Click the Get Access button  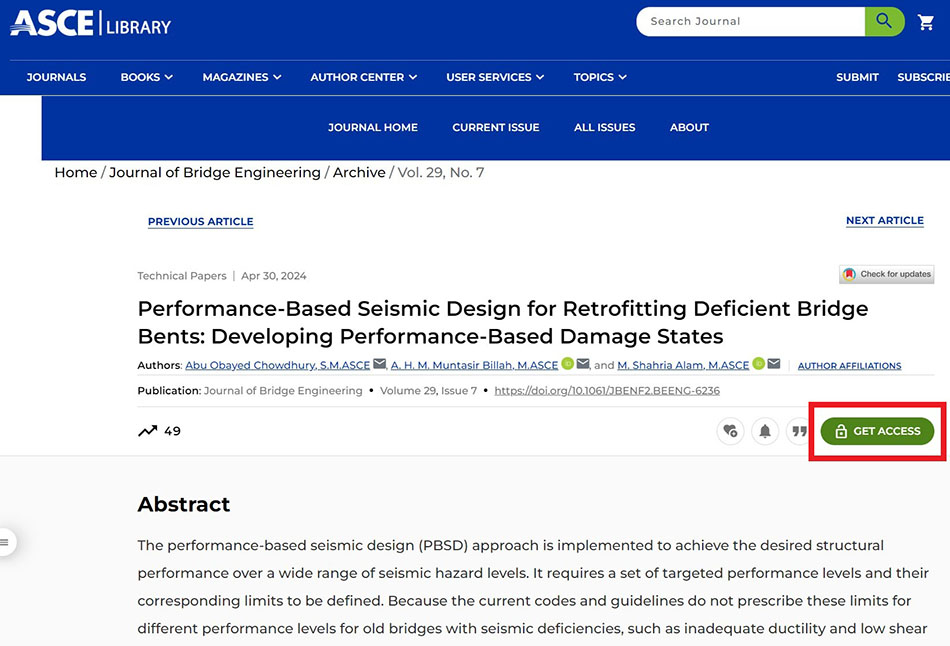[x=877, y=431]
